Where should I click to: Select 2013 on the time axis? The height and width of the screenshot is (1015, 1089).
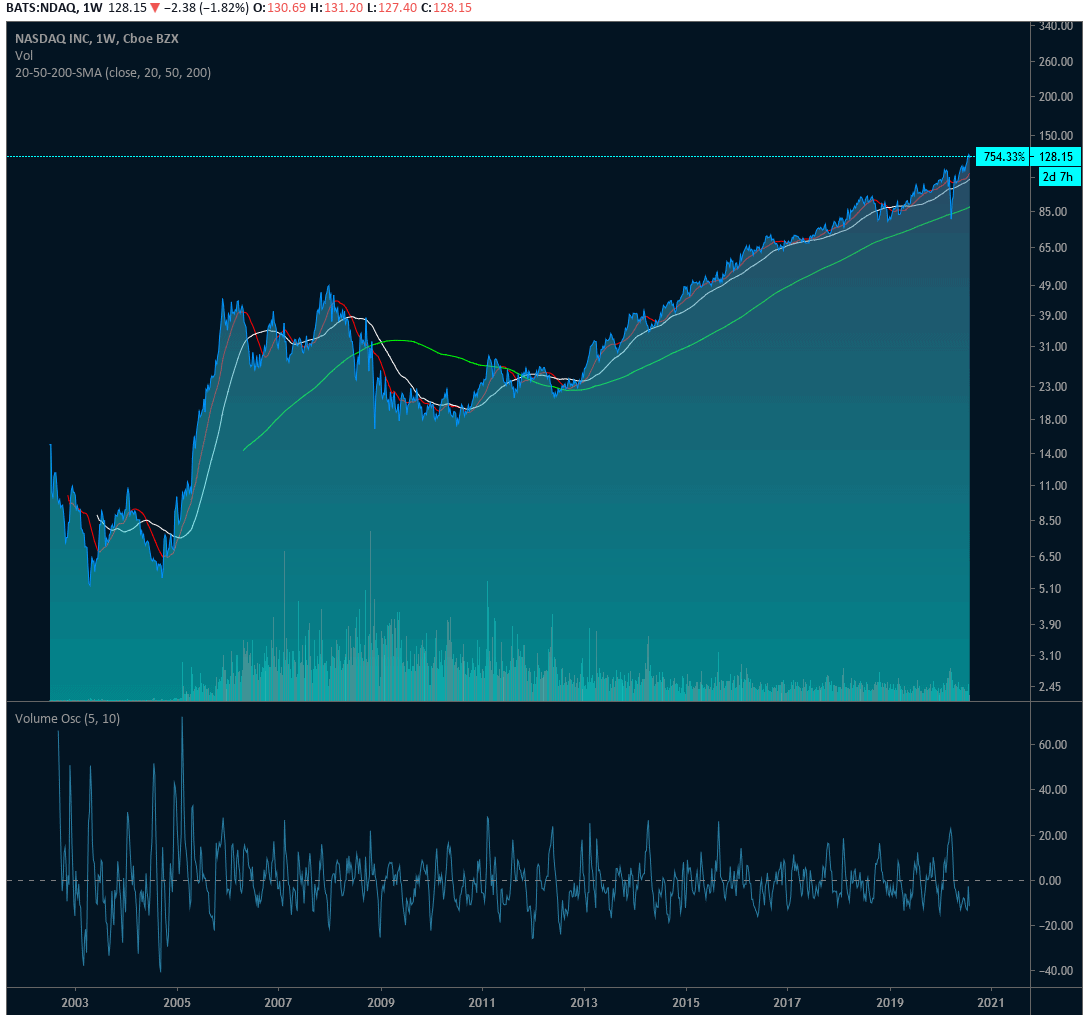click(583, 1001)
